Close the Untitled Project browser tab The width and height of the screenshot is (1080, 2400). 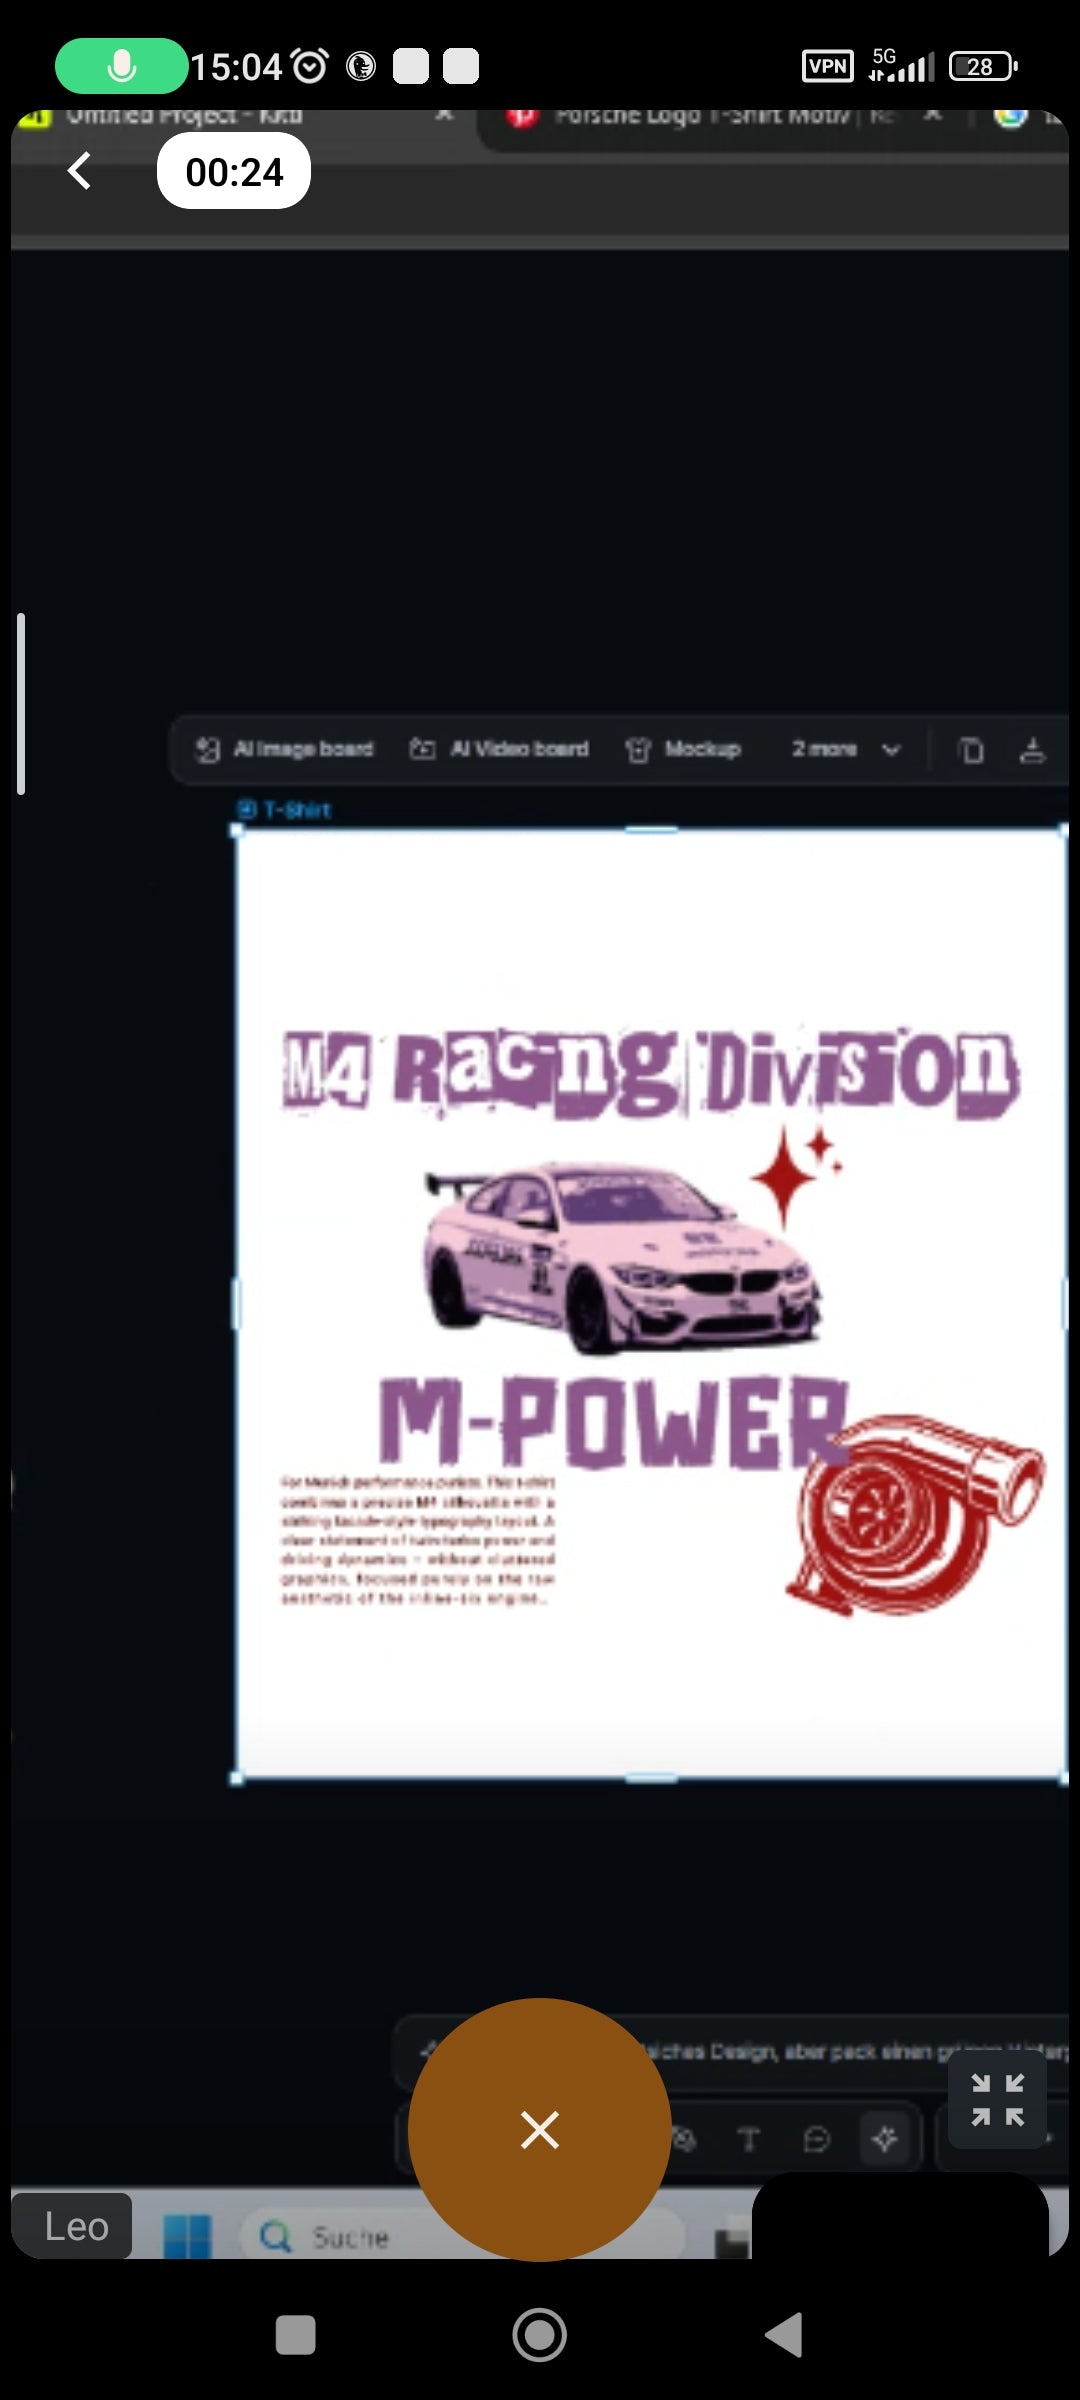[x=445, y=115]
